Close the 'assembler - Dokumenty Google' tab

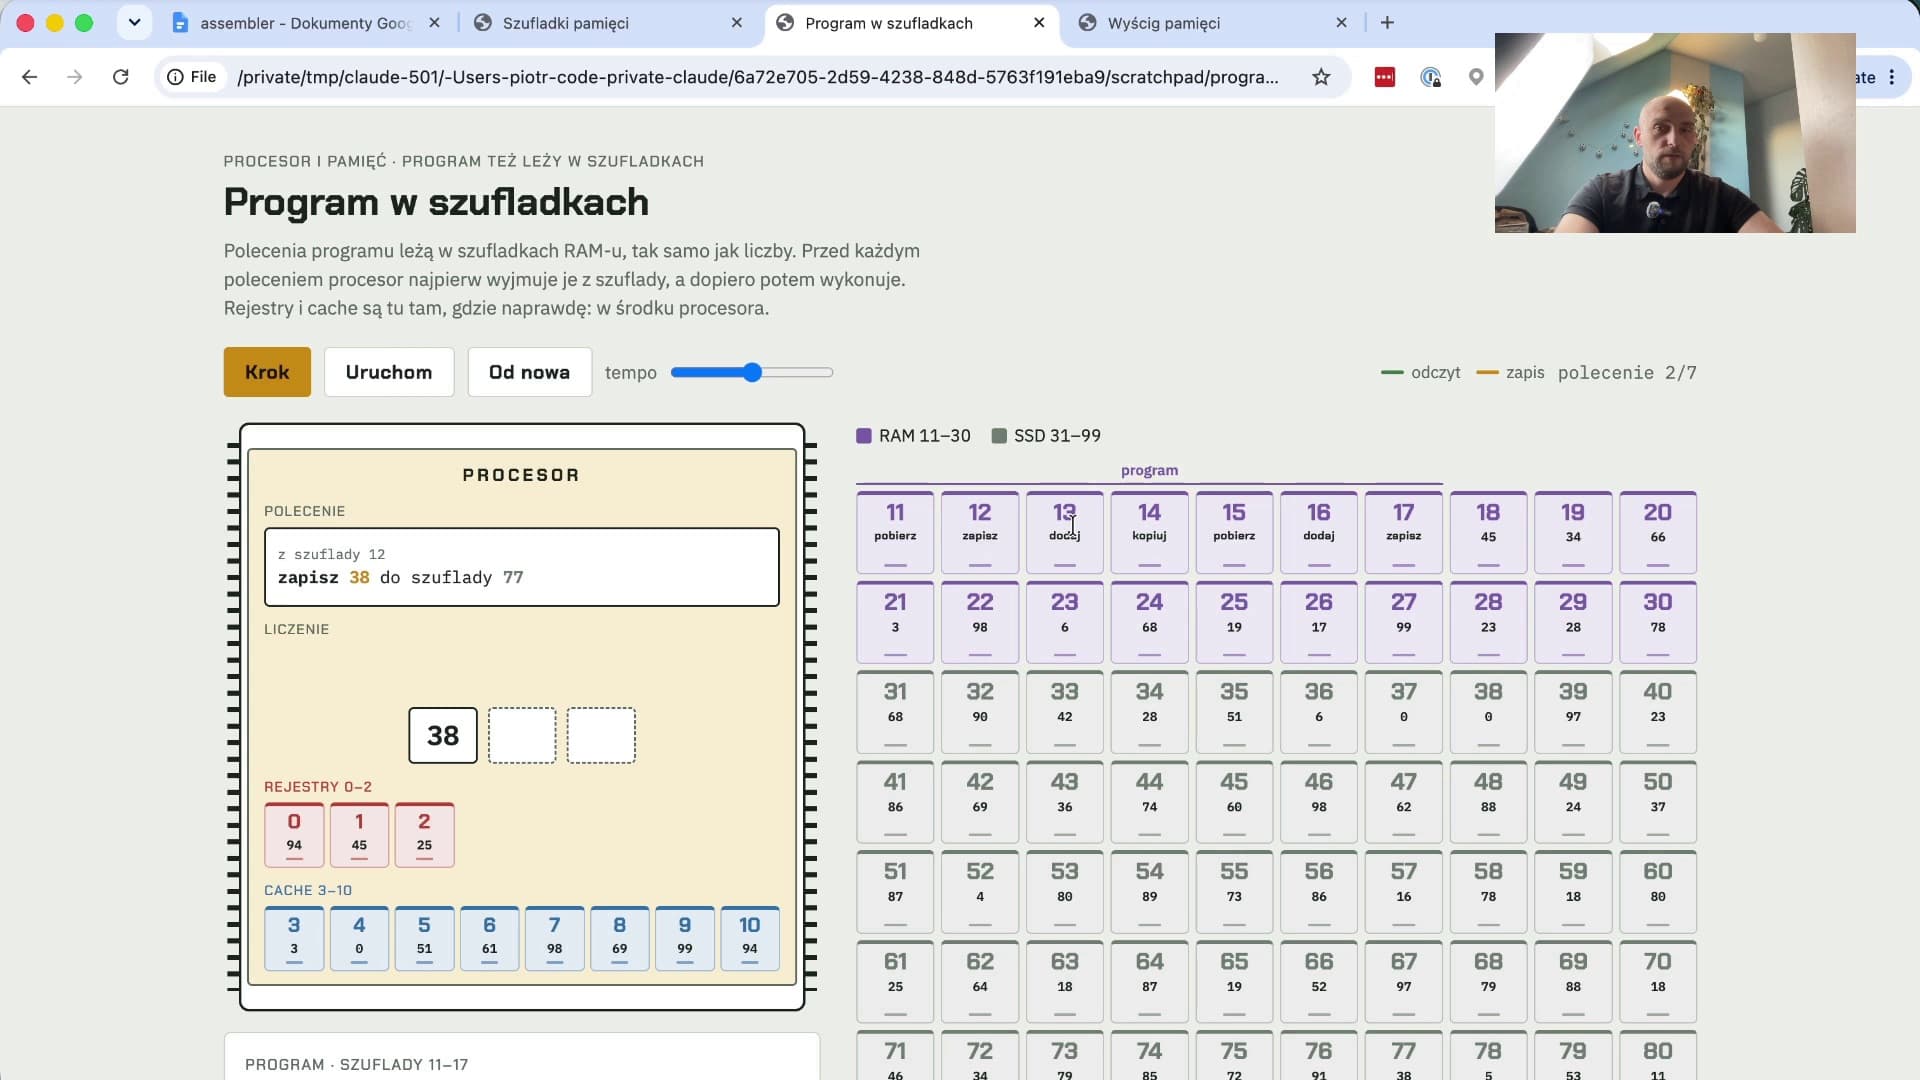coord(434,23)
